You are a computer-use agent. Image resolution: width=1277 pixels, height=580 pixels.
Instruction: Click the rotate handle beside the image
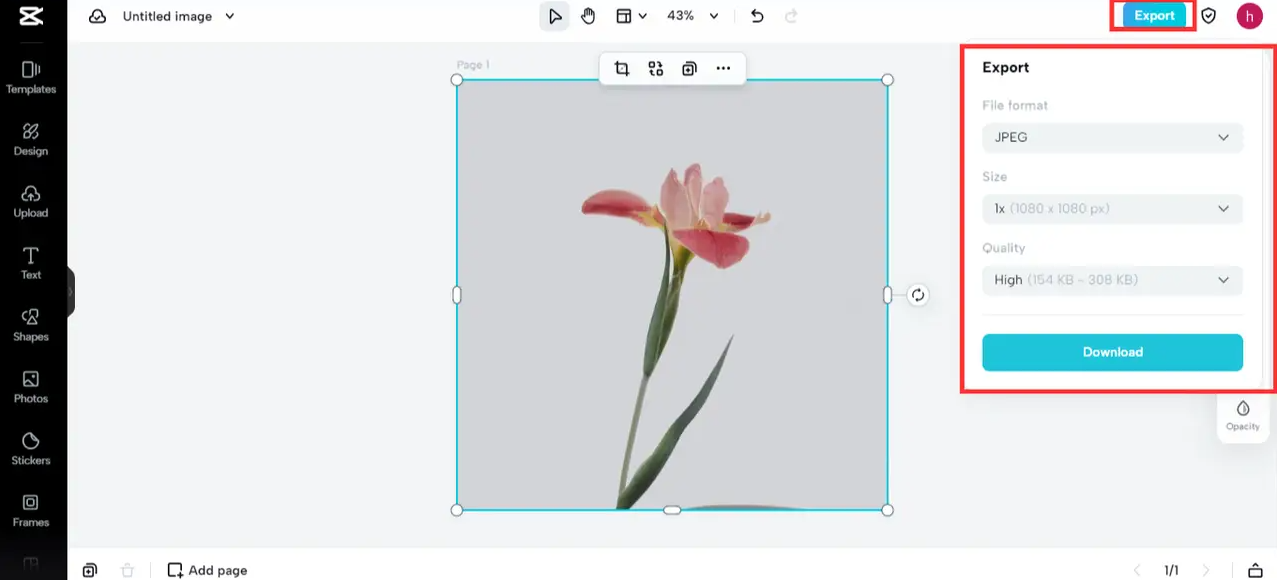pyautogui.click(x=918, y=295)
